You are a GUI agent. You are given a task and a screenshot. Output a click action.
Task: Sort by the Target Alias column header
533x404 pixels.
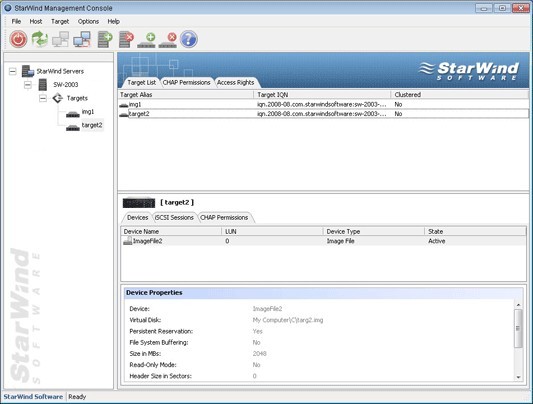point(186,95)
